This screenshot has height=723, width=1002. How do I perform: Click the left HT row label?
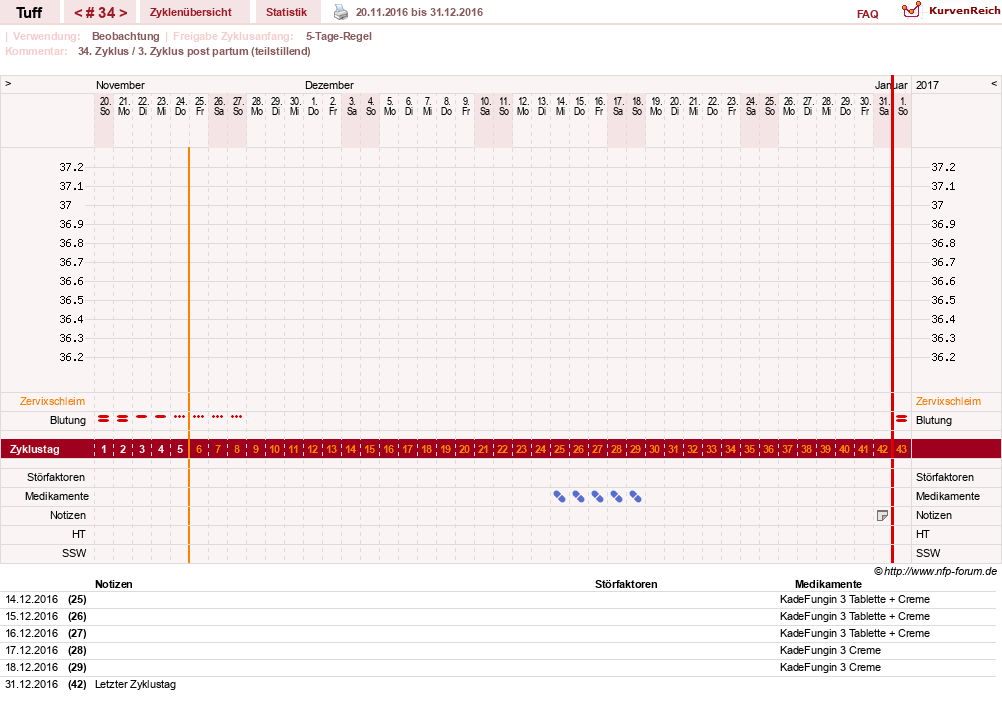pos(79,534)
